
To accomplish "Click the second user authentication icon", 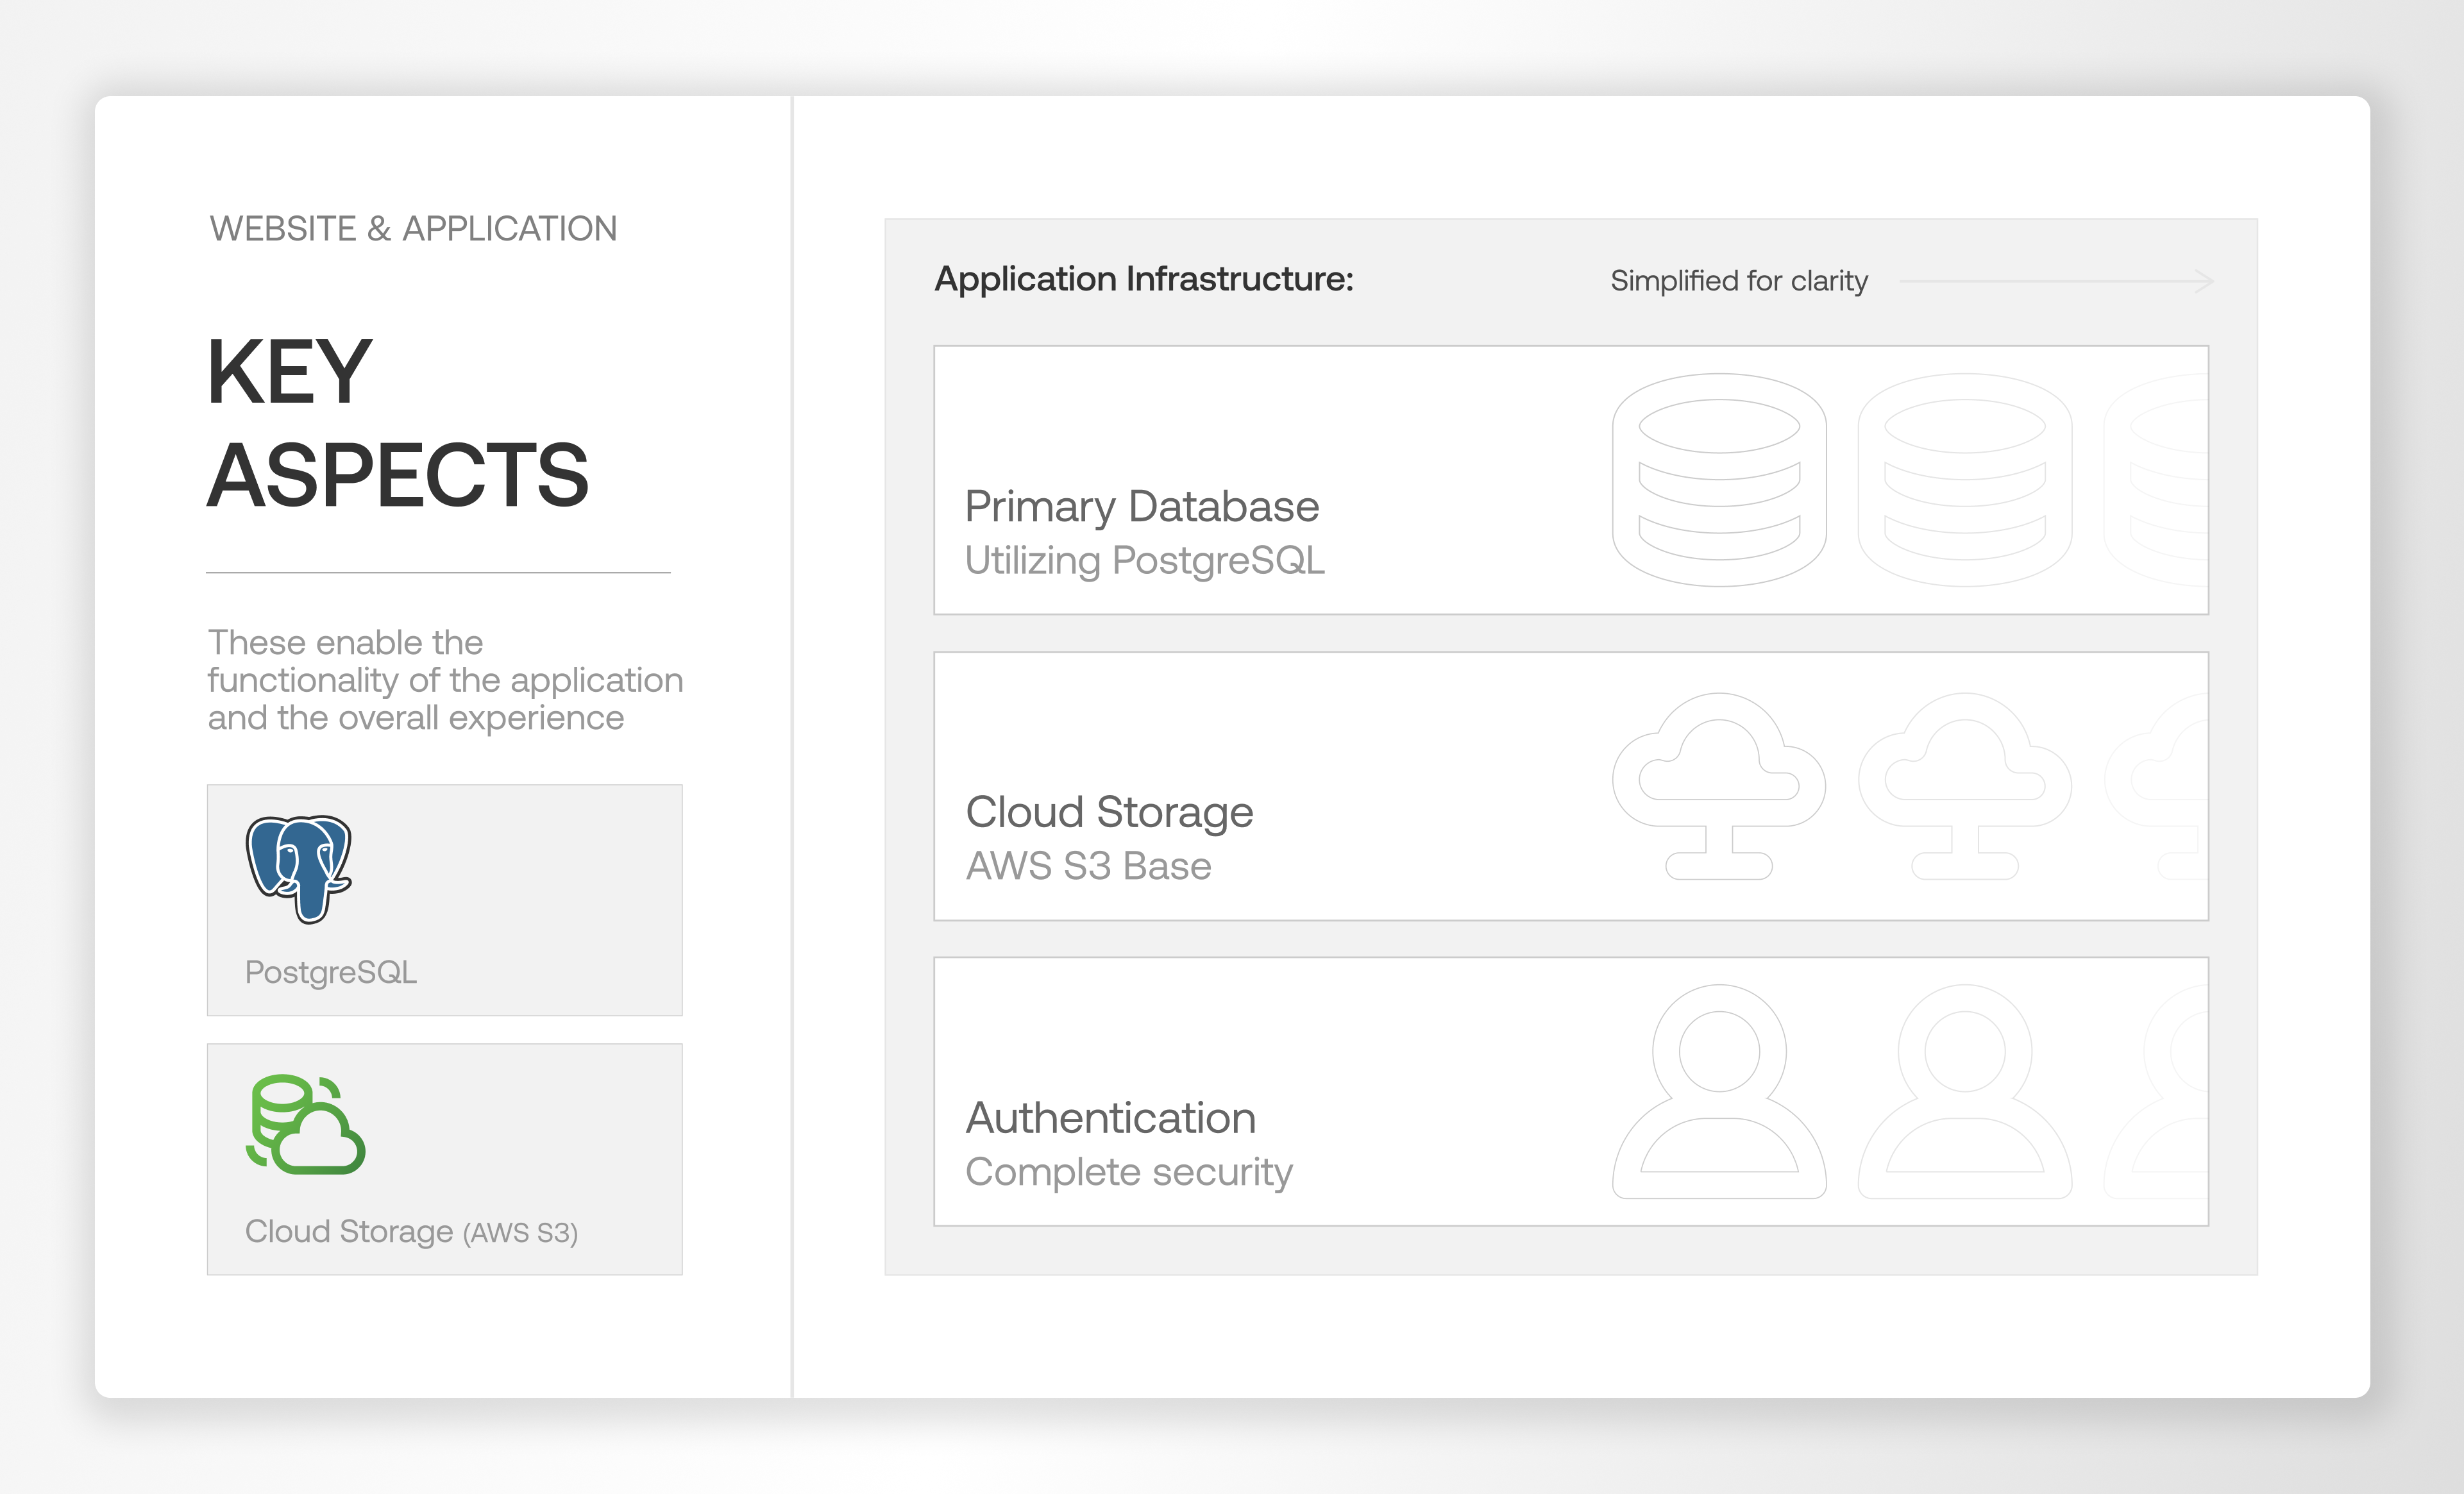I will click(1964, 1091).
